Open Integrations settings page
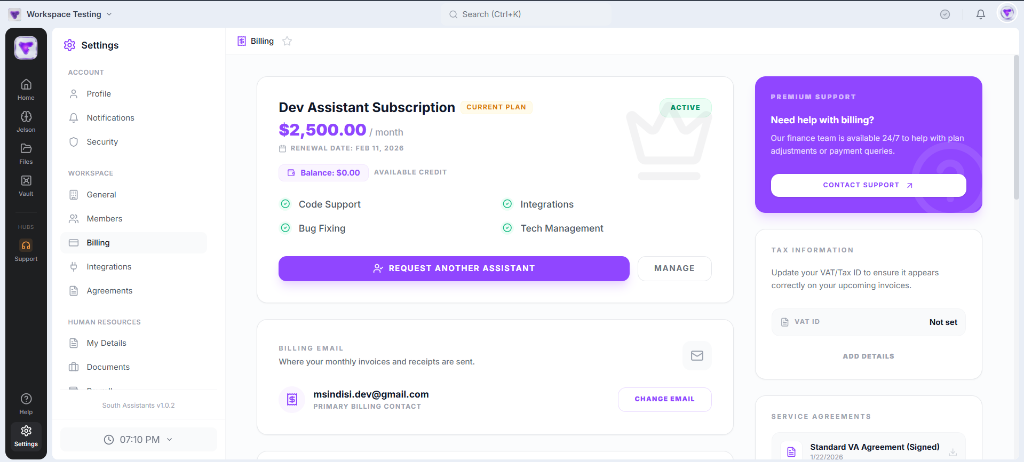The height and width of the screenshot is (462, 1024). (x=108, y=267)
